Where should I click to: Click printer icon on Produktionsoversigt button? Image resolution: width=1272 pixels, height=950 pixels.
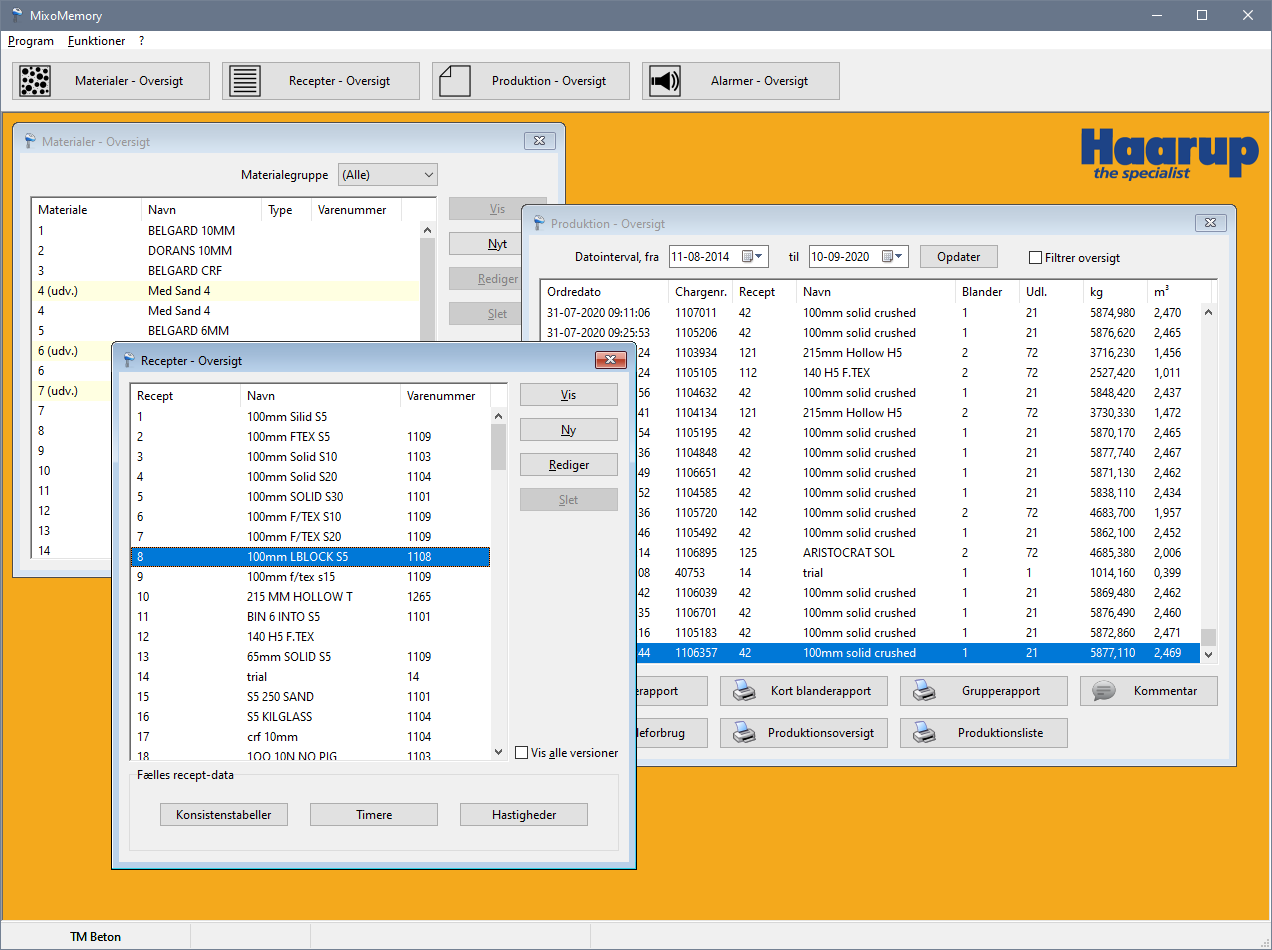pyautogui.click(x=745, y=733)
